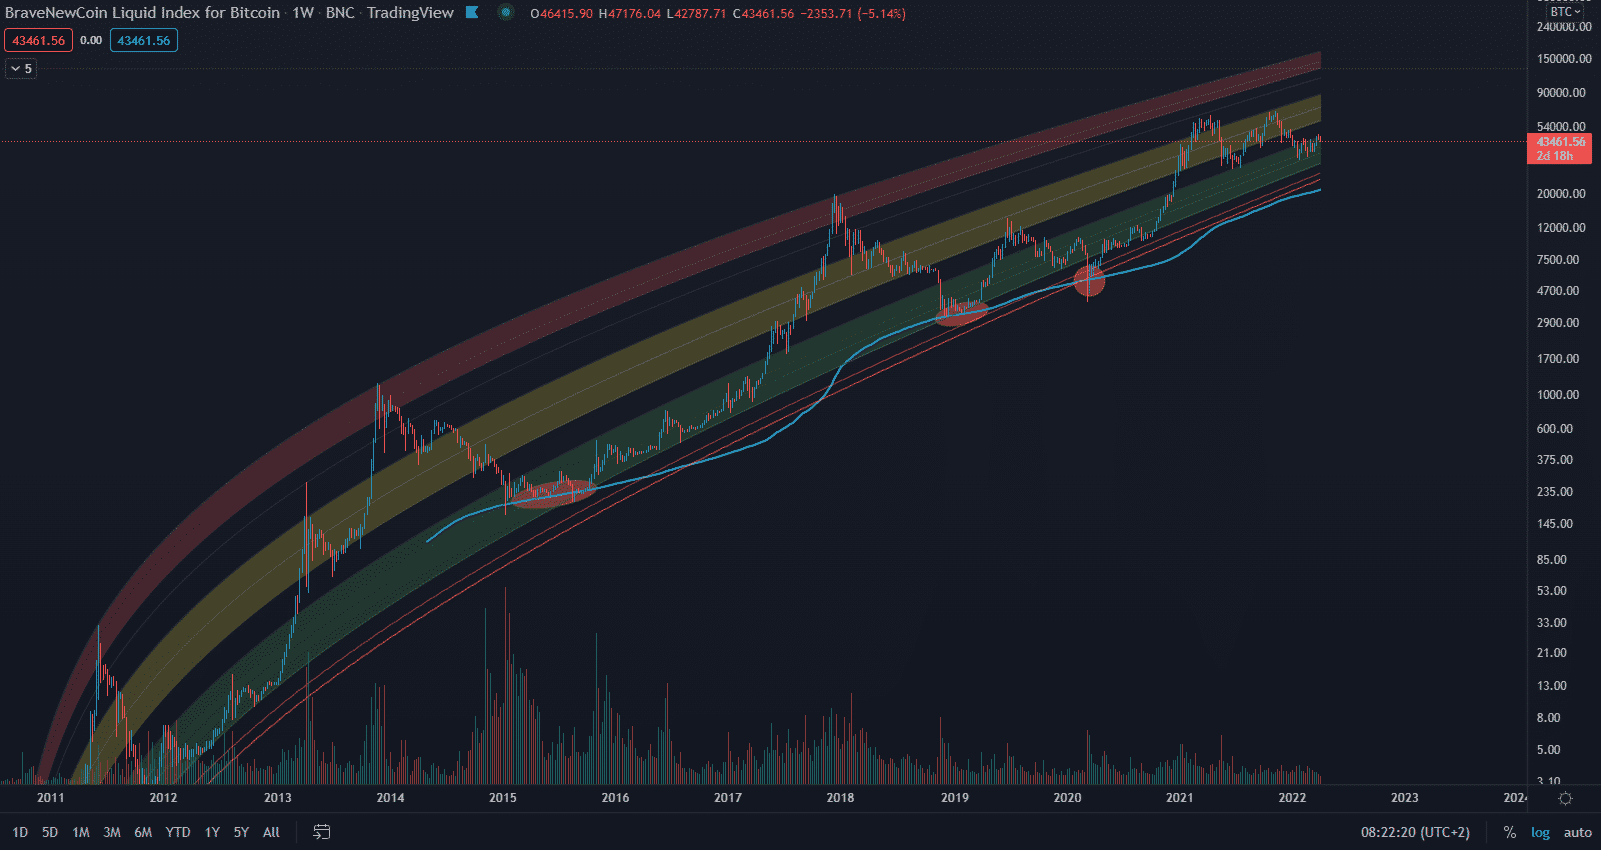The height and width of the screenshot is (850, 1601).
Task: Expand the collapsed indicators legend showing 5
Action: pyautogui.click(x=21, y=69)
